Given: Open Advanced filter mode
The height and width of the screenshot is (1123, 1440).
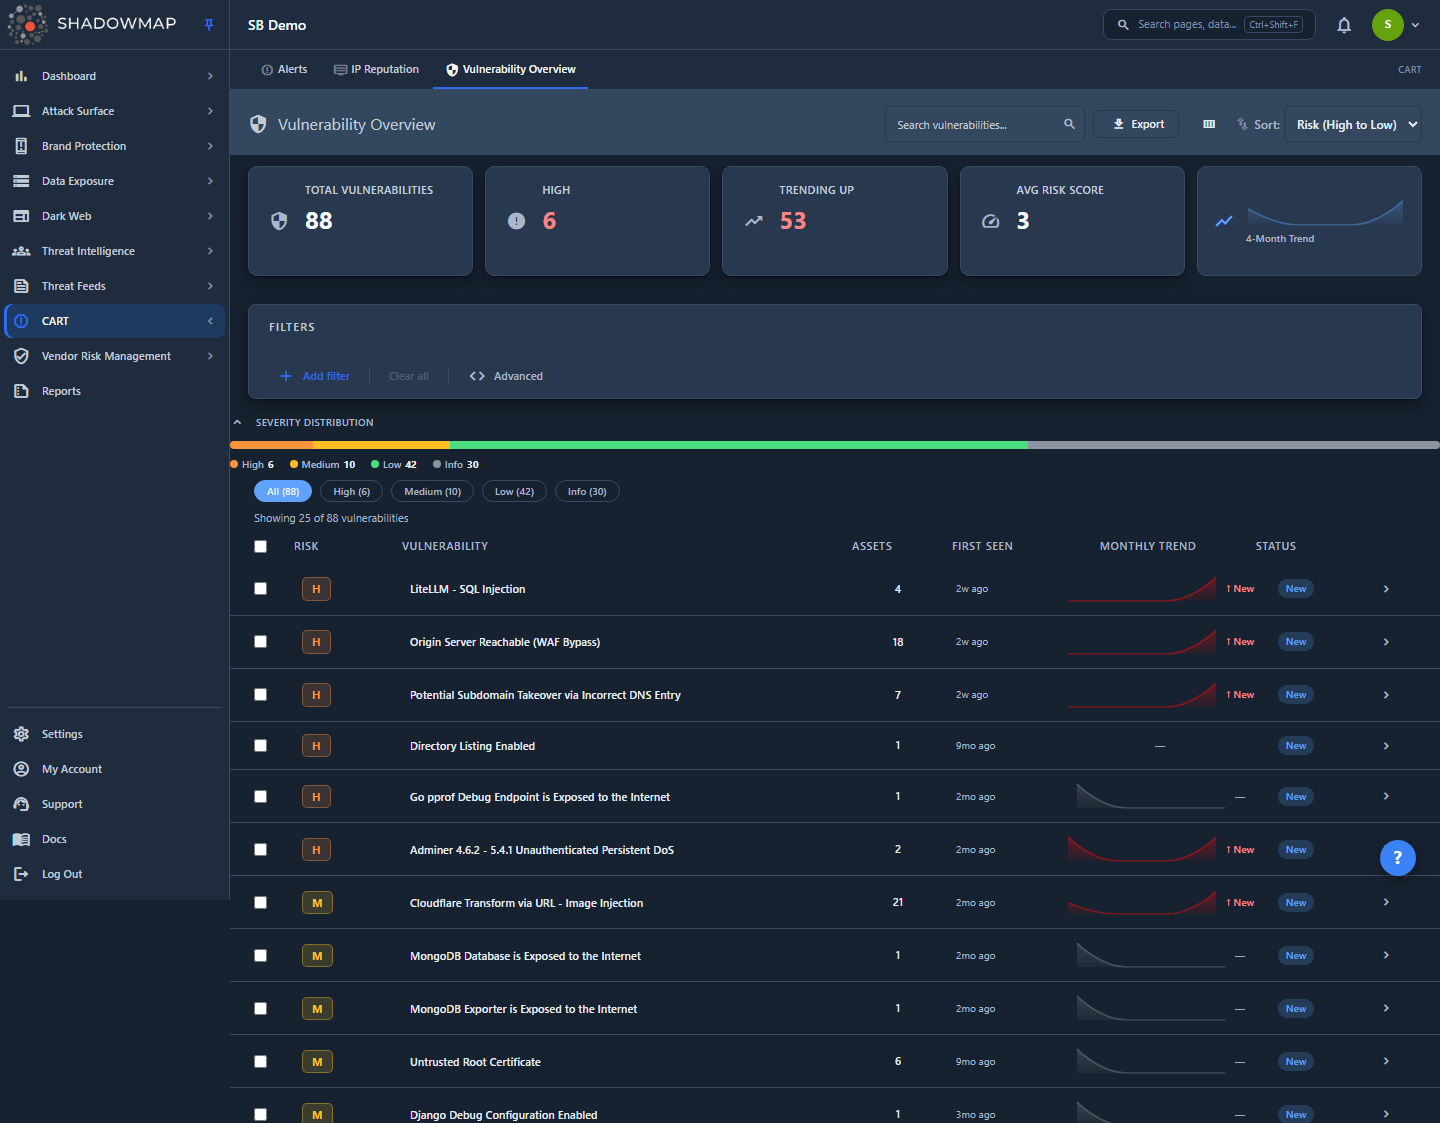Looking at the screenshot, I should (x=506, y=376).
